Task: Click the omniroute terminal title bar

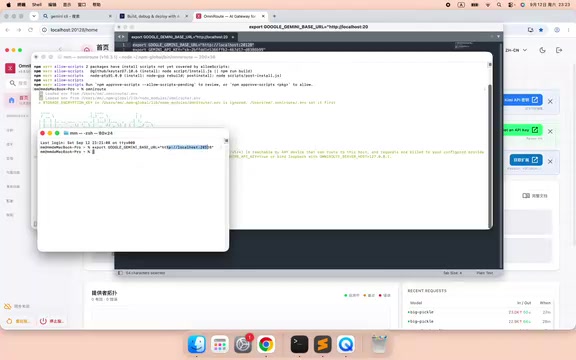Action: 262,57
